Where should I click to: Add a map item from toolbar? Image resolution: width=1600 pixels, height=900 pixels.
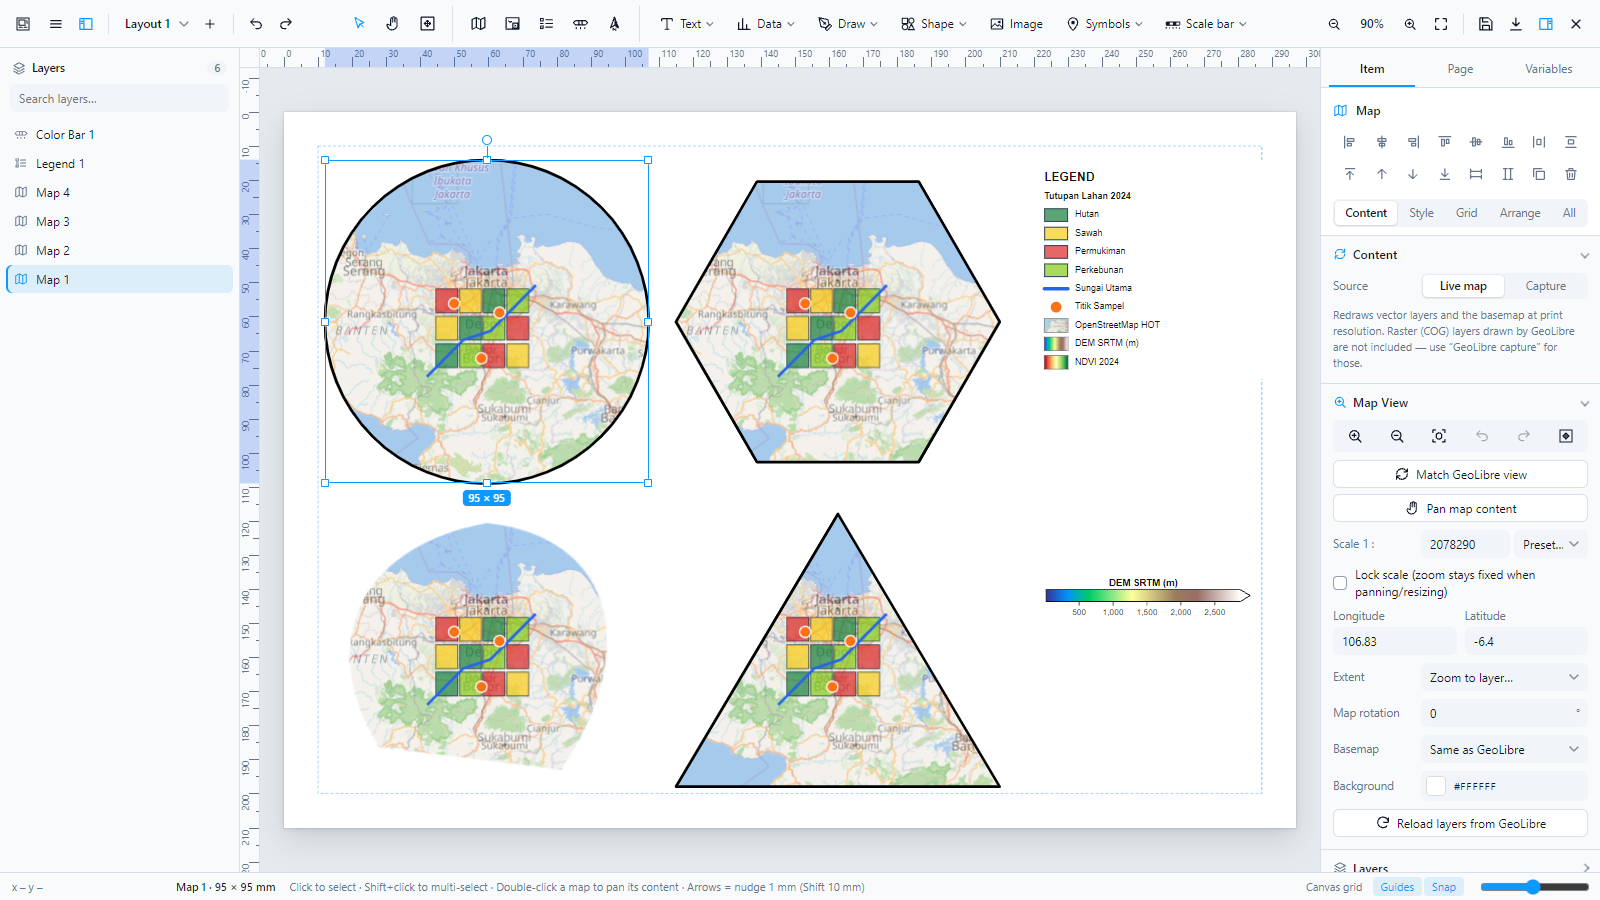click(x=478, y=24)
